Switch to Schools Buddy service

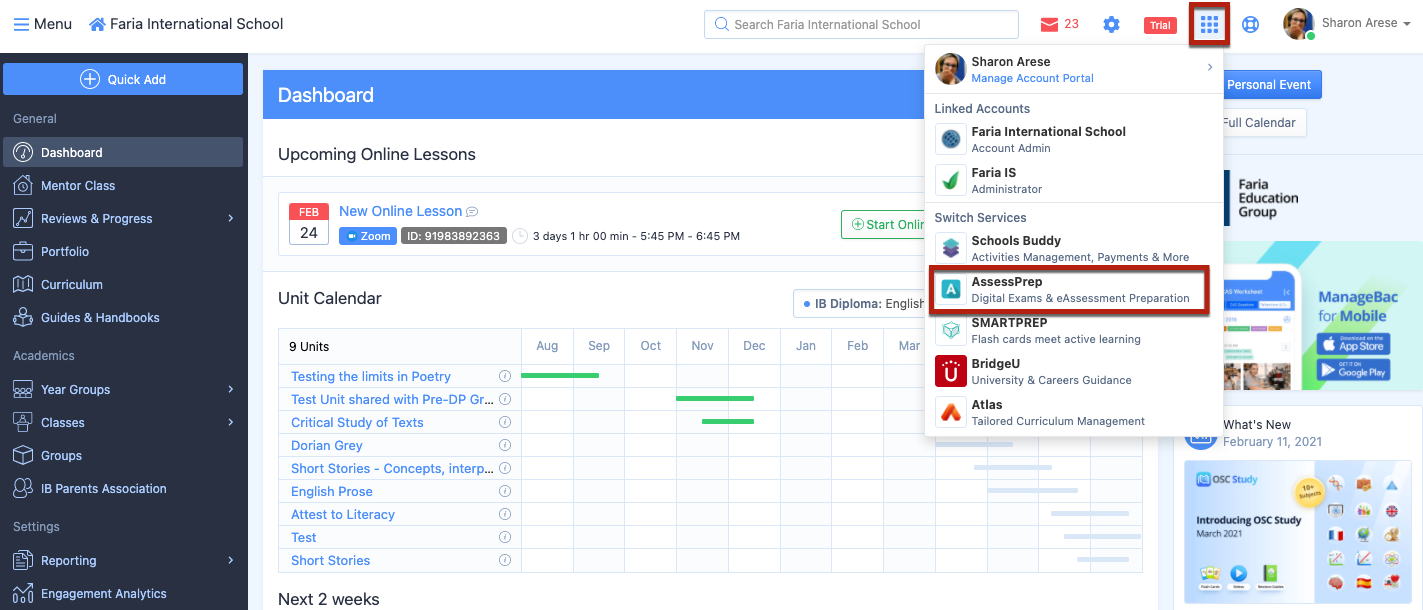(1074, 248)
